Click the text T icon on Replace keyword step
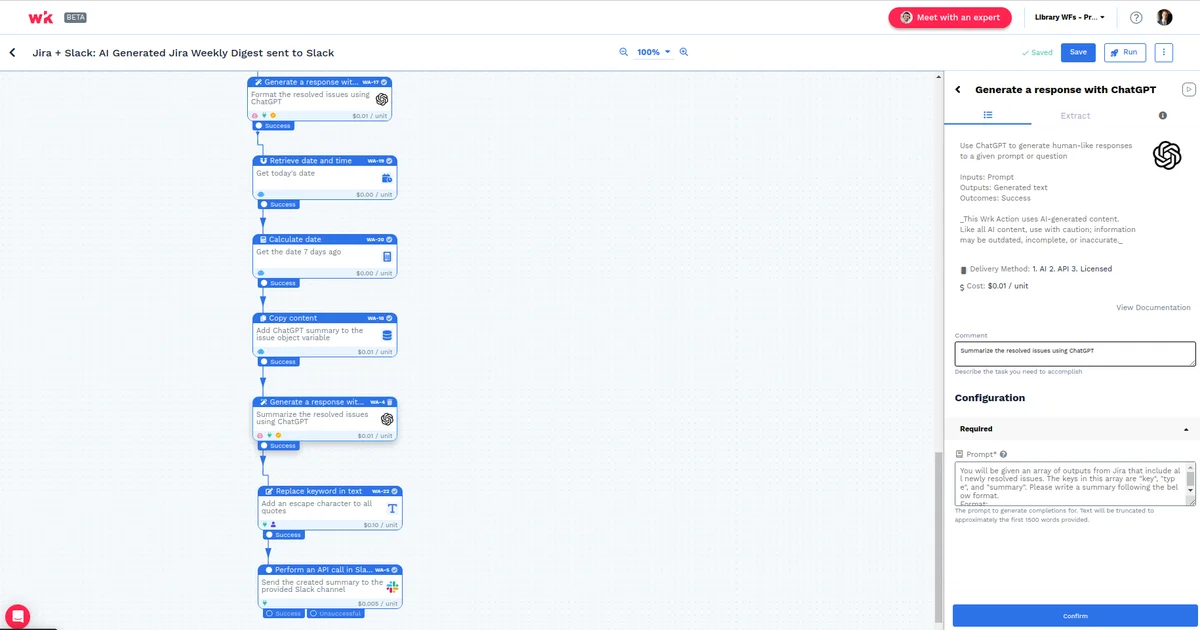The image size is (1200, 630). [x=392, y=508]
